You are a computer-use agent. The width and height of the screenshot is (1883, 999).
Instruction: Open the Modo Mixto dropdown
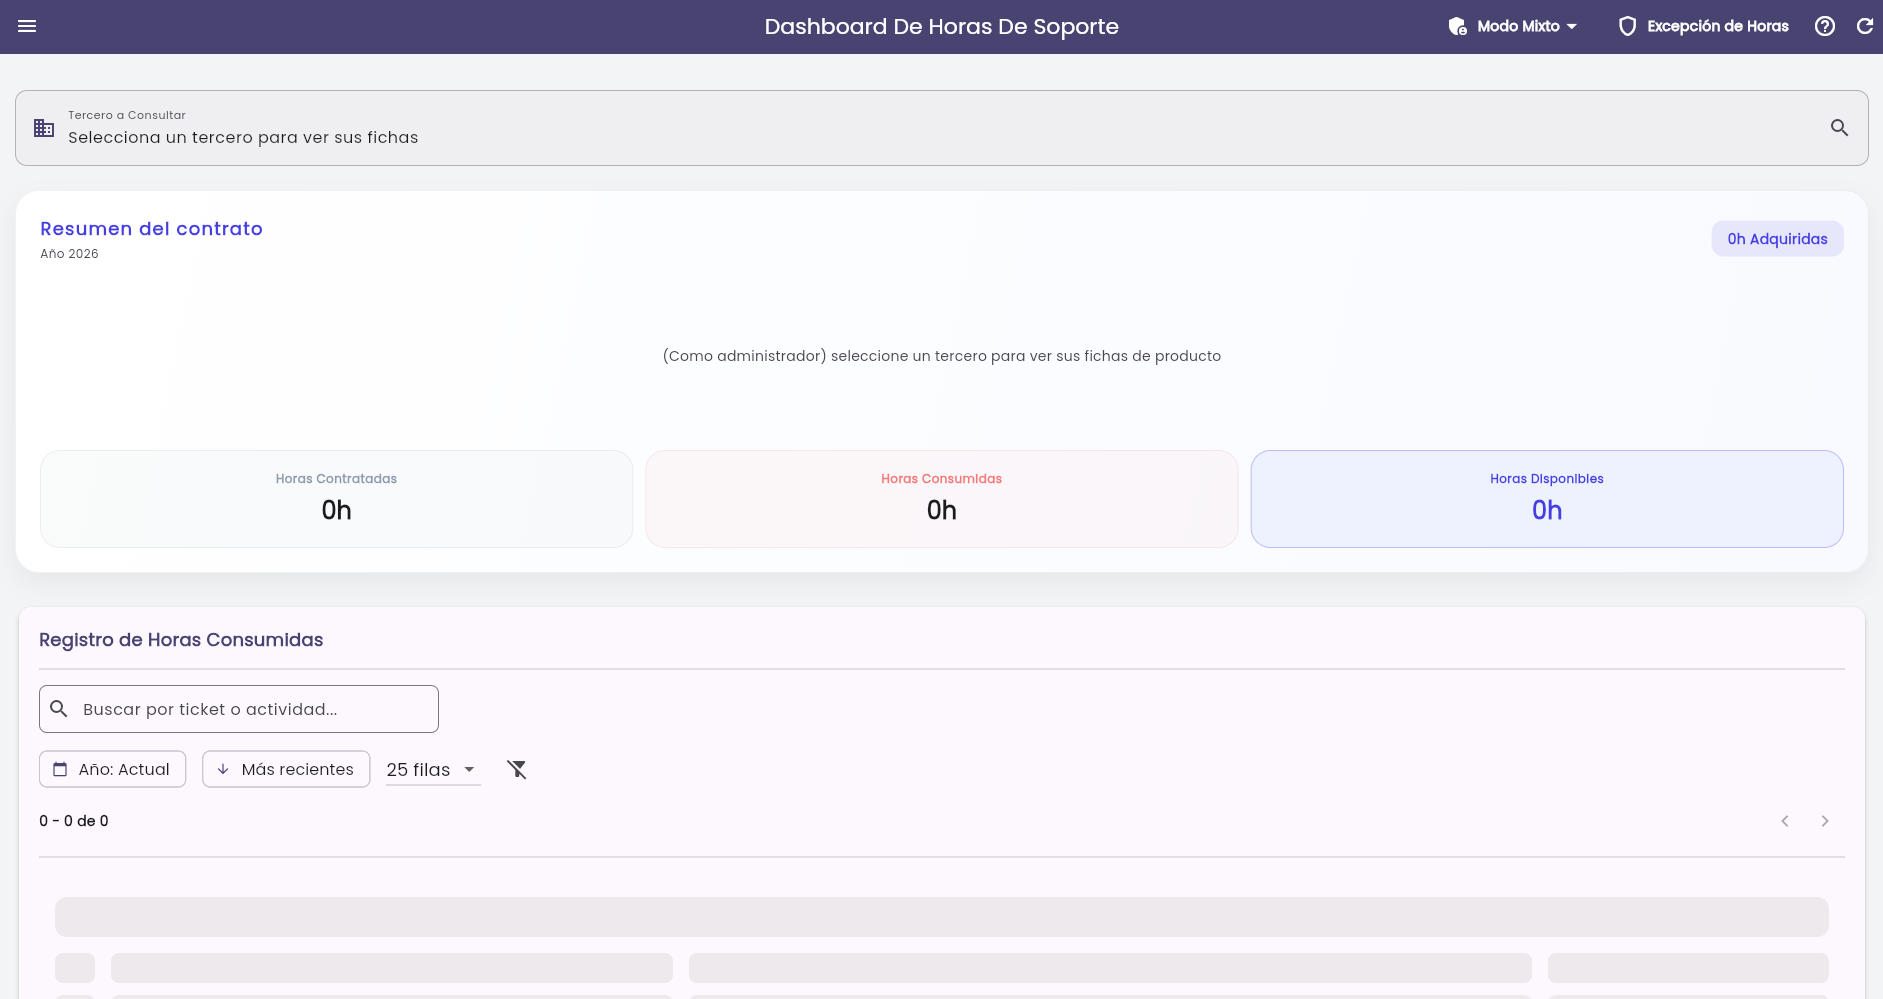1513,26
